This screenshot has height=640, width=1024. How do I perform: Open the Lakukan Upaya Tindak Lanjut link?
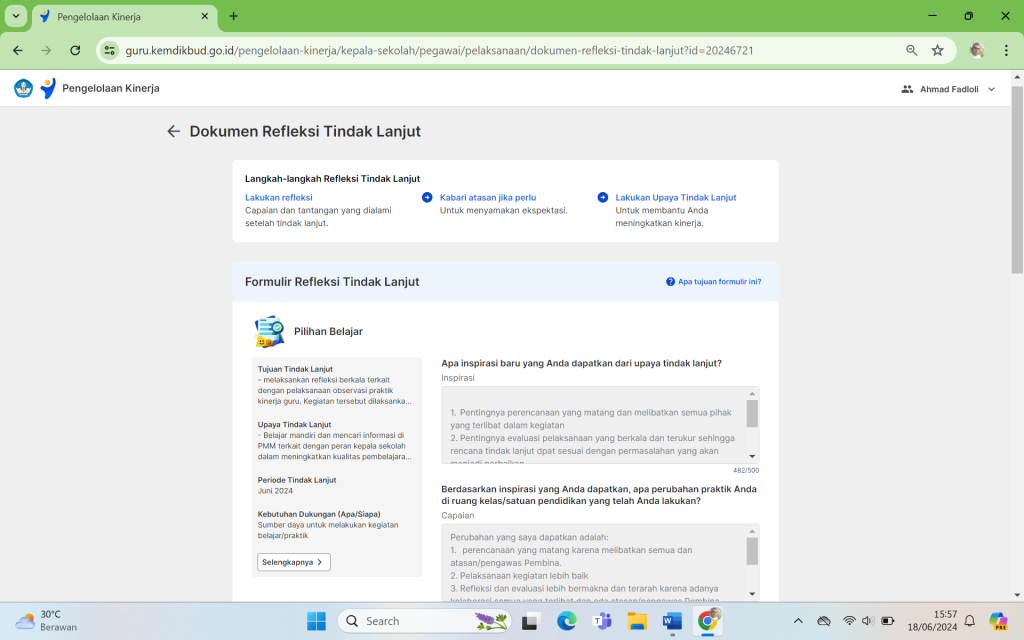pos(675,197)
